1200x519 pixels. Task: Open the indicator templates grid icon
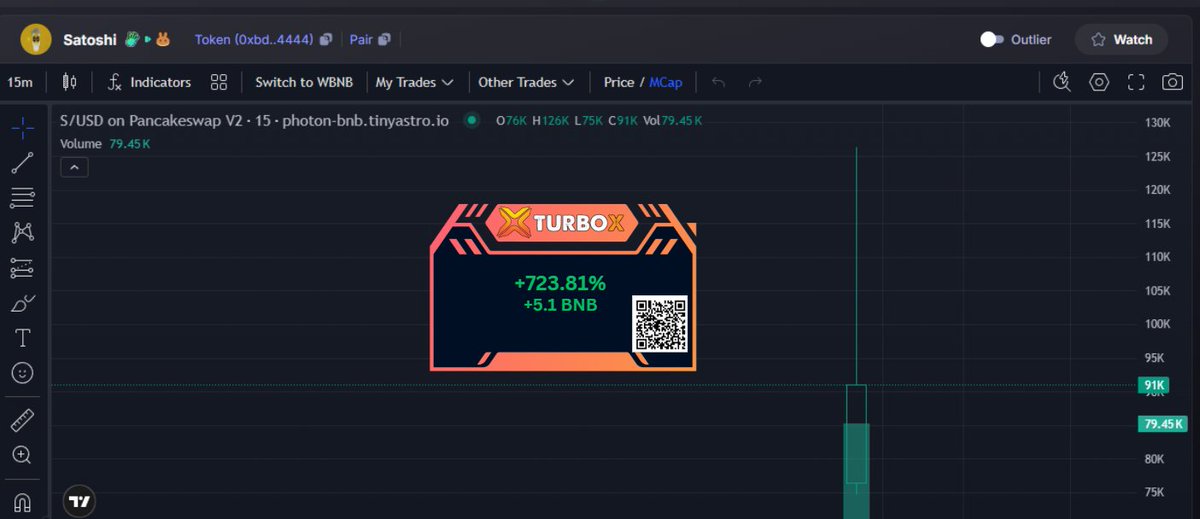219,82
